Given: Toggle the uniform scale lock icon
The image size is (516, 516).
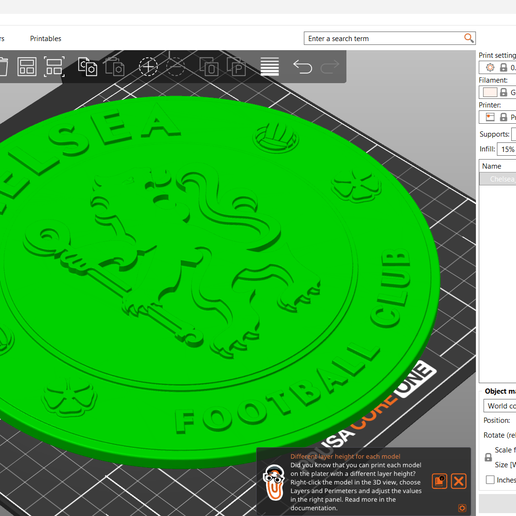Looking at the screenshot, I should [x=488, y=457].
